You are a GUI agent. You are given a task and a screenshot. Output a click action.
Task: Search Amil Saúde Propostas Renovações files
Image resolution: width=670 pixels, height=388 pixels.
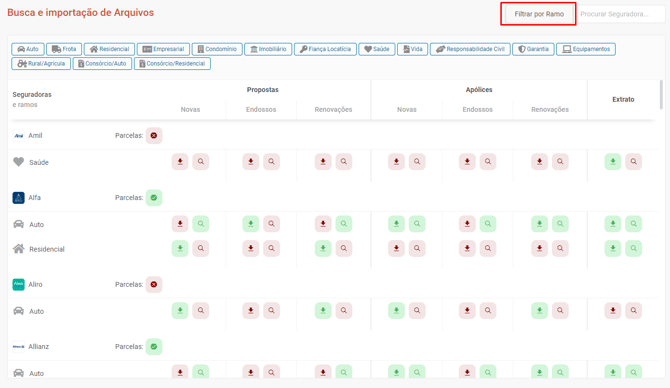pos(344,162)
